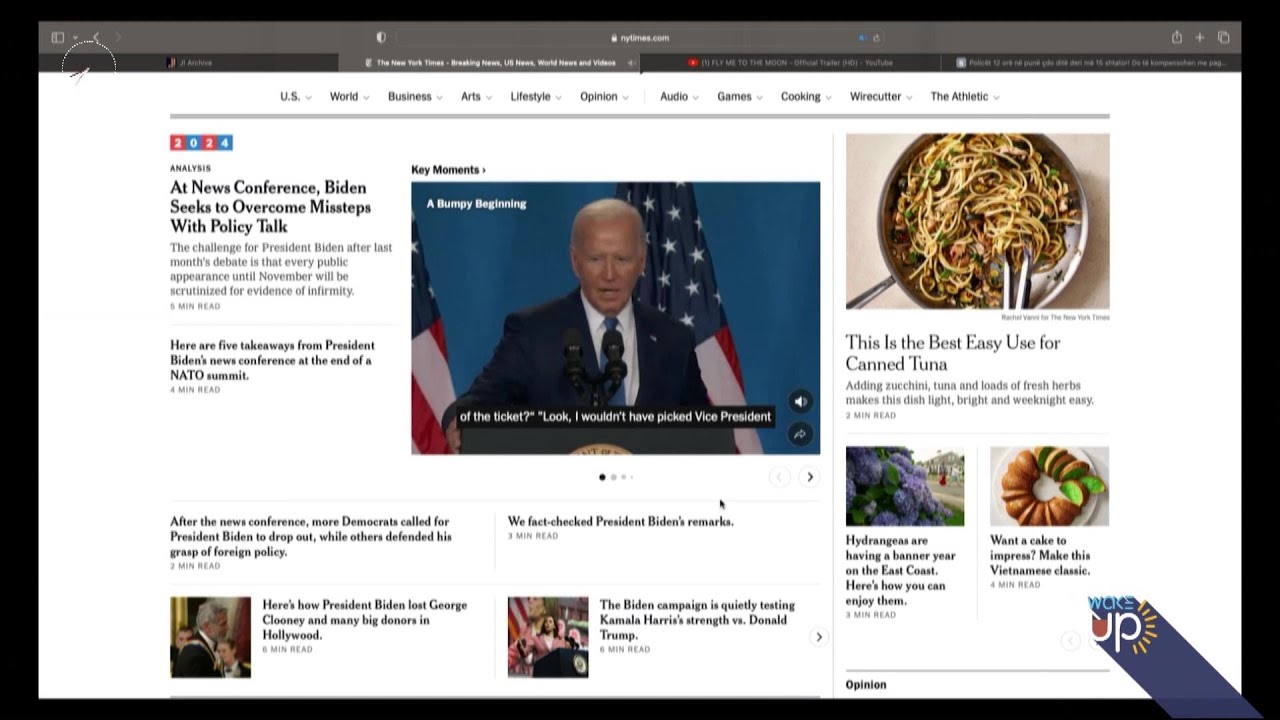This screenshot has height=720, width=1280.
Task: Select The New York Times tab
Action: [489, 63]
